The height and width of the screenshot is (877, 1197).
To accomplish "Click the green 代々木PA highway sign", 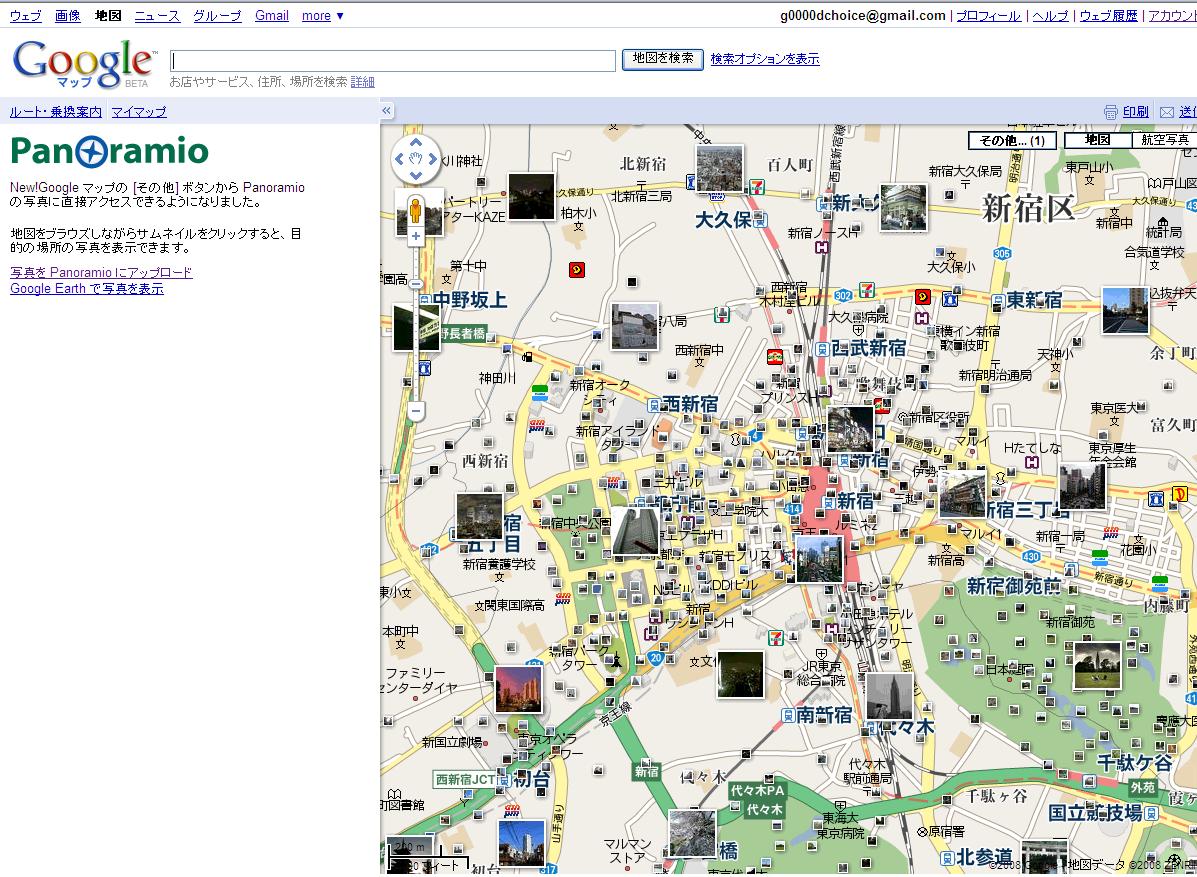I will click(x=757, y=790).
